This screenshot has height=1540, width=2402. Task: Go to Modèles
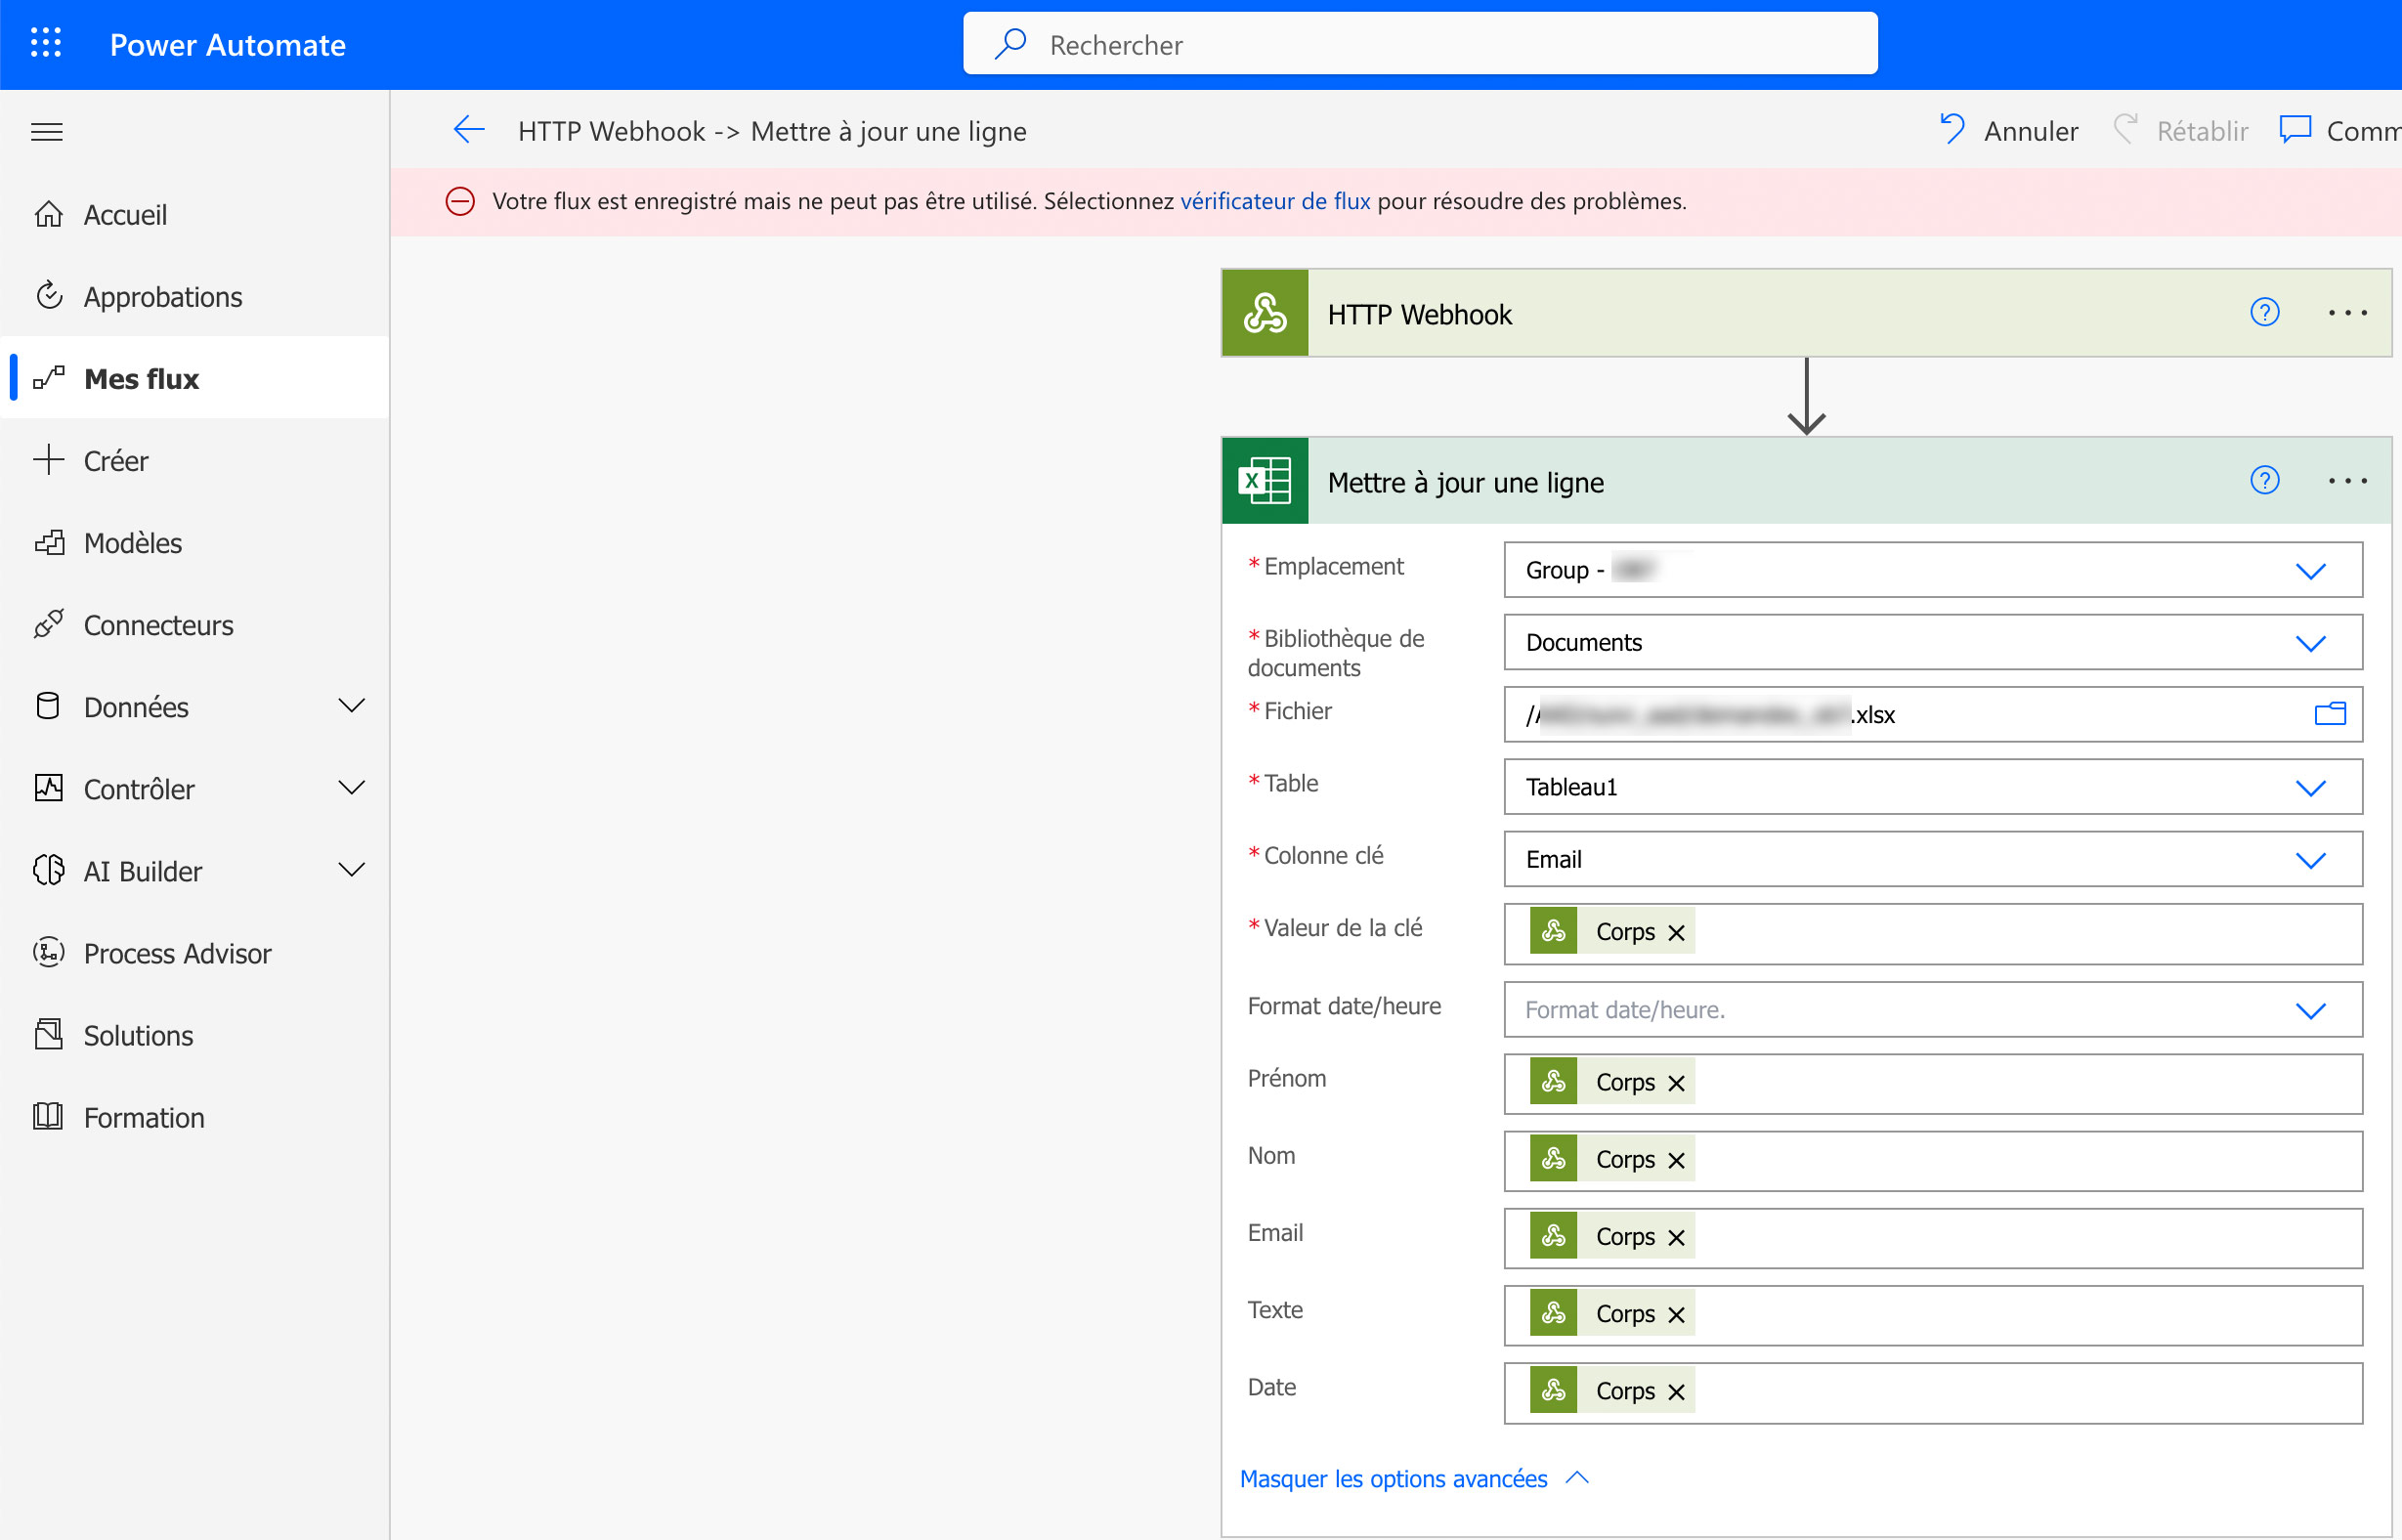[195, 542]
